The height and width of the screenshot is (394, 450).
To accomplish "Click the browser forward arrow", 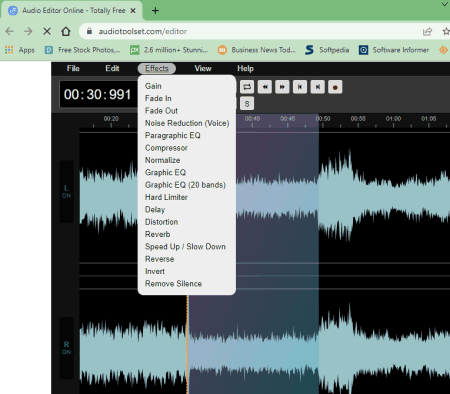I will [28, 31].
